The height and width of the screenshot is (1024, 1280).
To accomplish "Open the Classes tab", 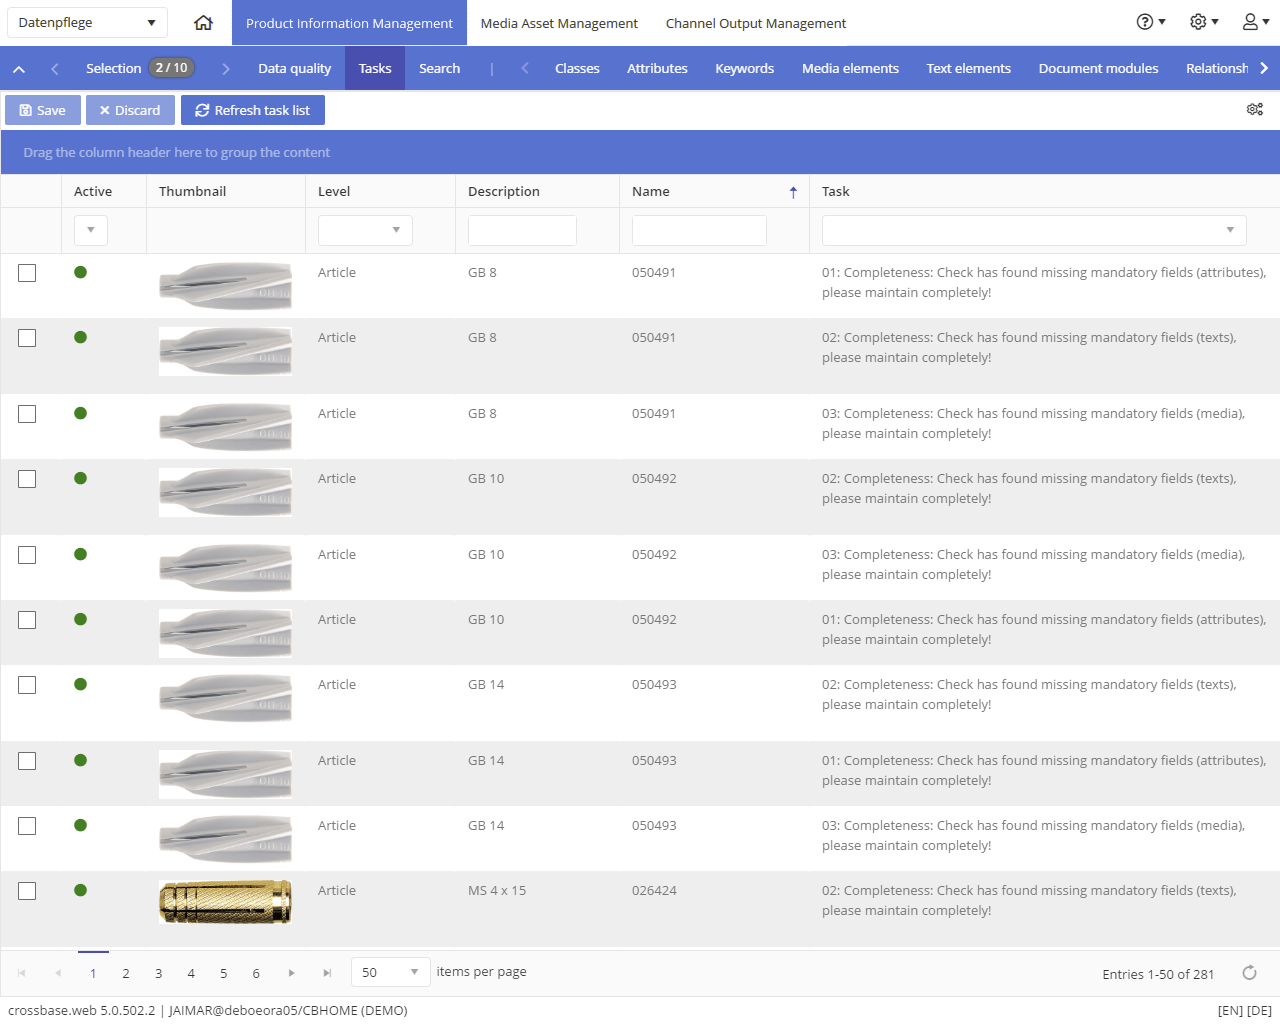I will (577, 69).
